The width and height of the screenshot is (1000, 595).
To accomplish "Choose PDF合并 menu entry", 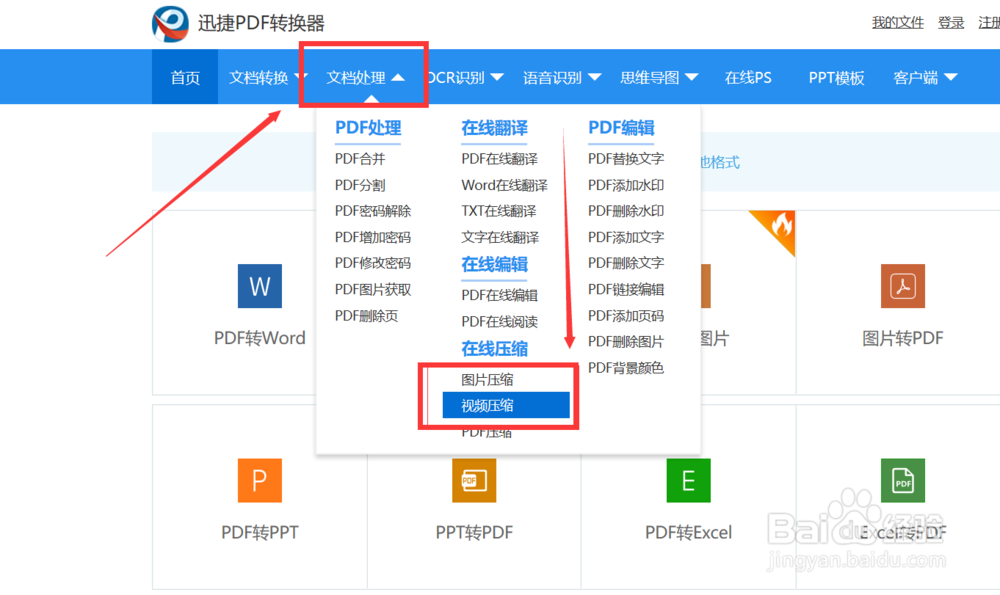I will pos(360,159).
